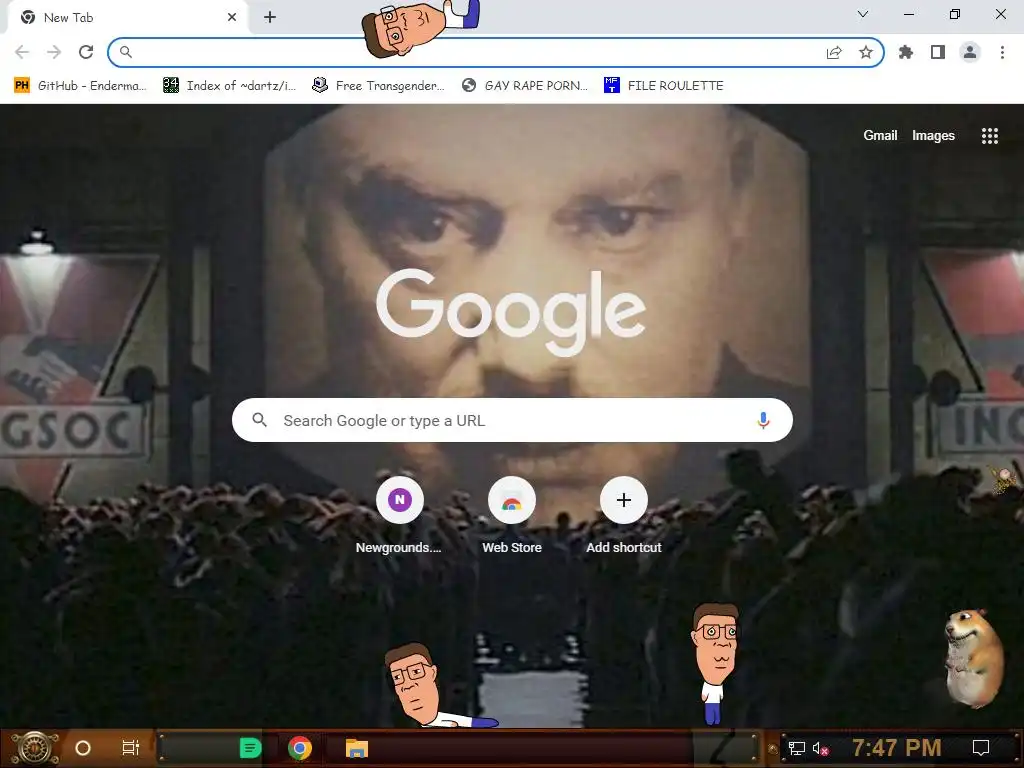Click the muted volume tray icon
Image resolution: width=1024 pixels, height=768 pixels.
[x=821, y=748]
